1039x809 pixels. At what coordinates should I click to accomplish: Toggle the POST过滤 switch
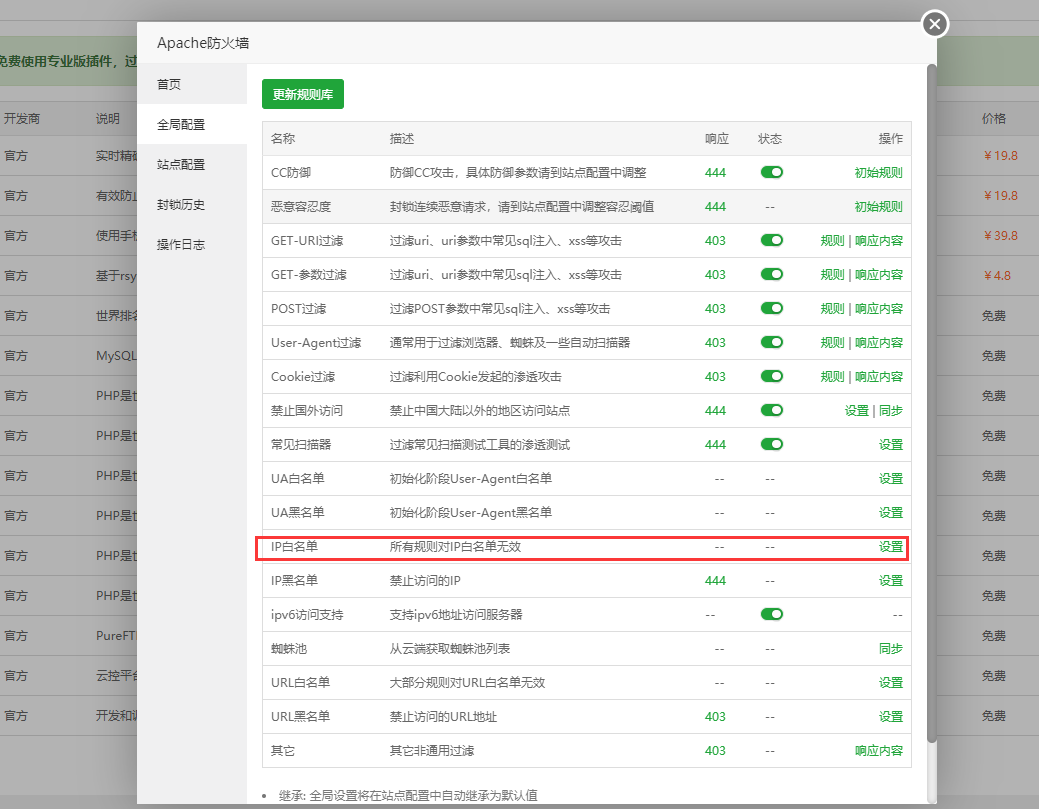(x=772, y=308)
